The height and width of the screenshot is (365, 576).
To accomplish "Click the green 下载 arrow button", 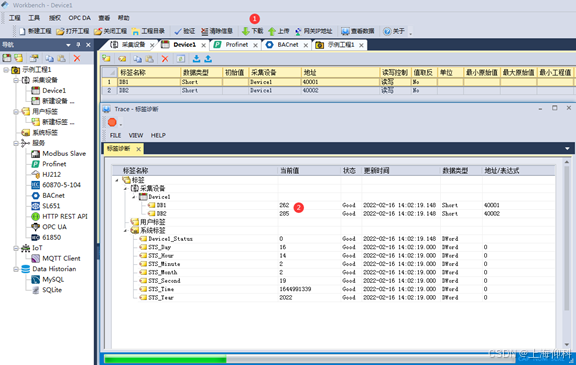I will pos(253,31).
